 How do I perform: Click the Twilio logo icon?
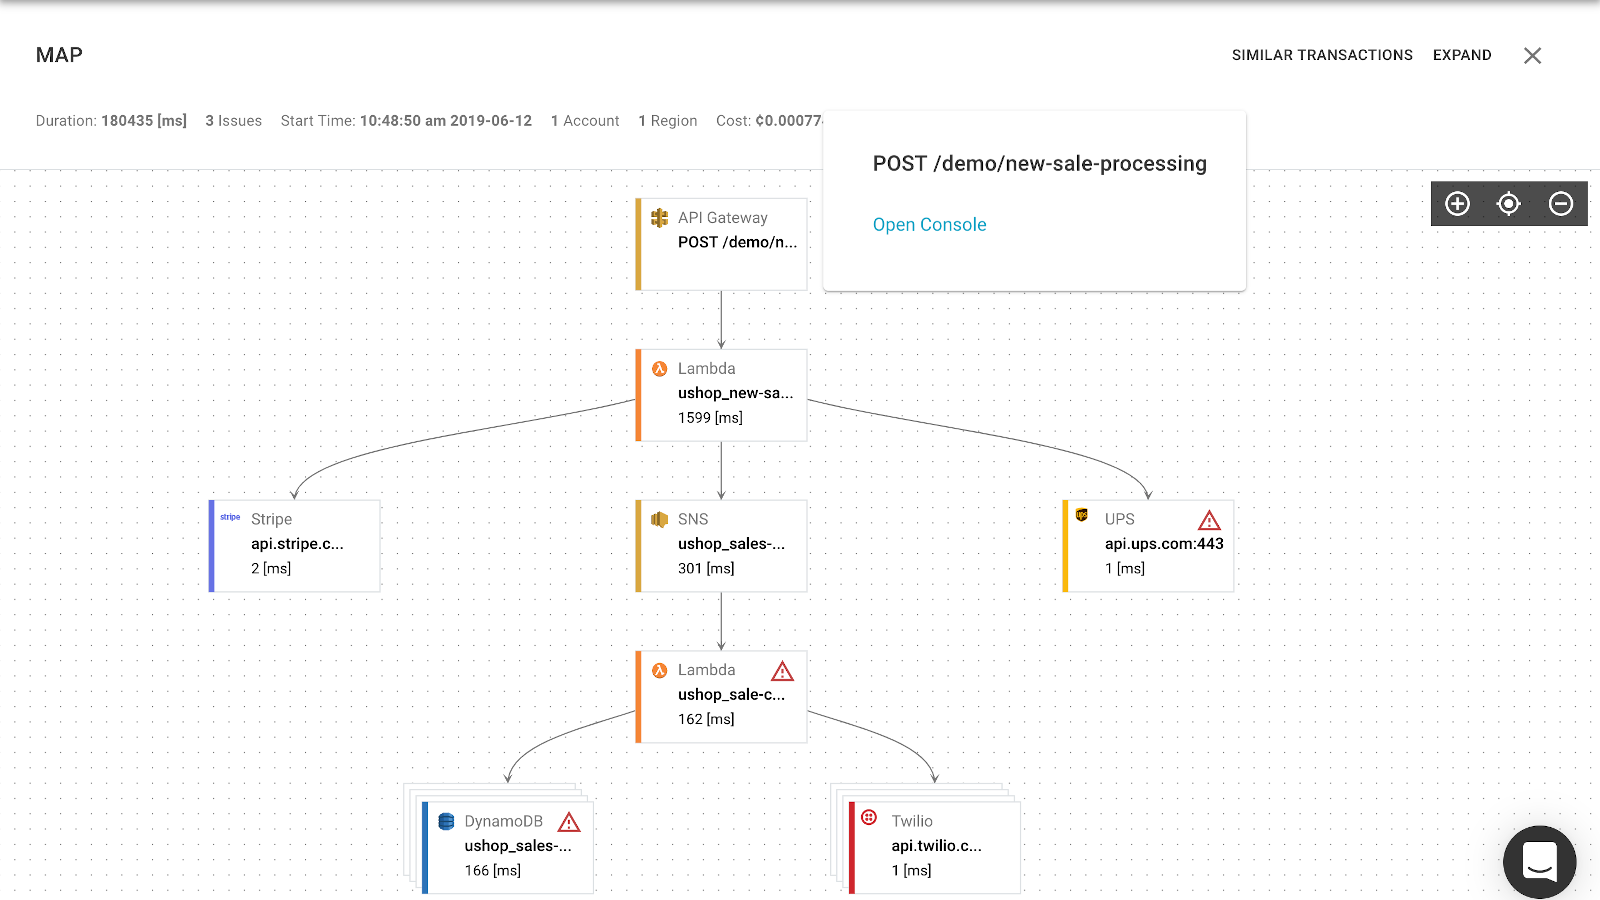[869, 817]
